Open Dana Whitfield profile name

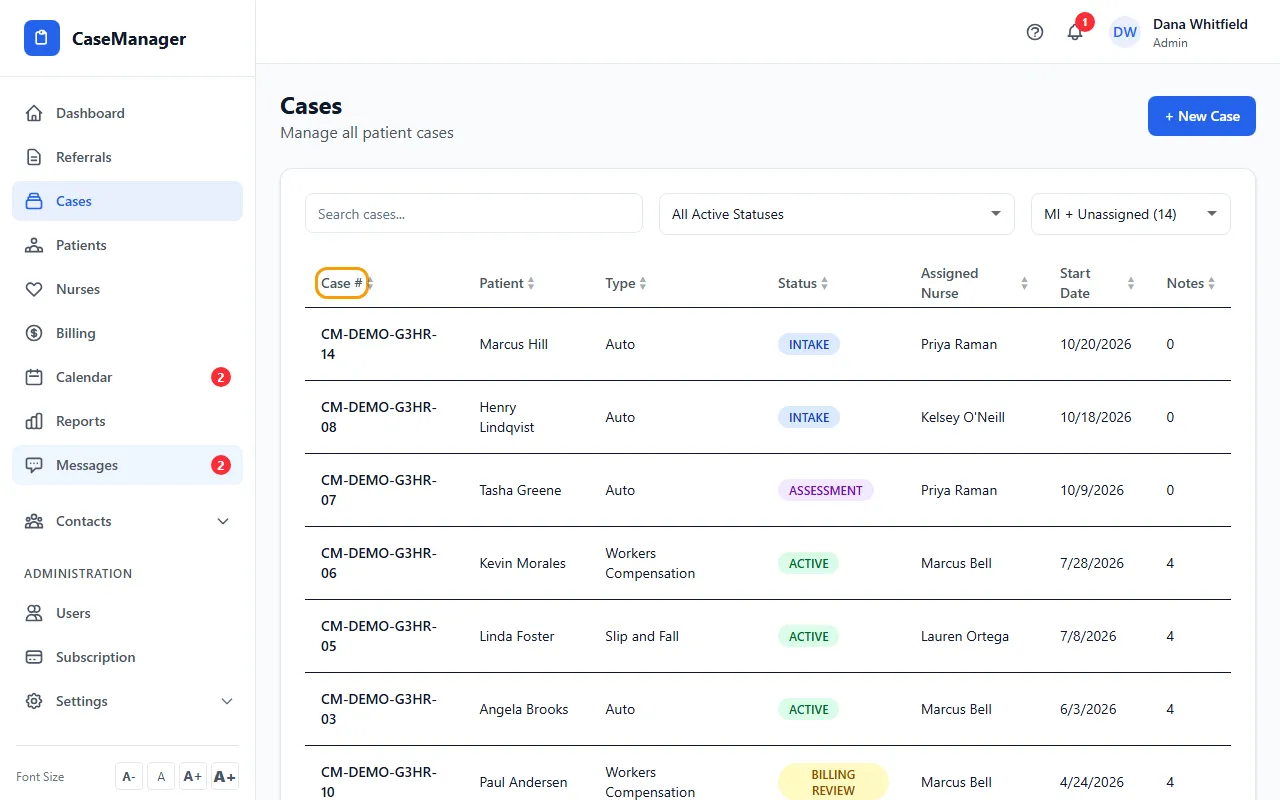point(1200,24)
